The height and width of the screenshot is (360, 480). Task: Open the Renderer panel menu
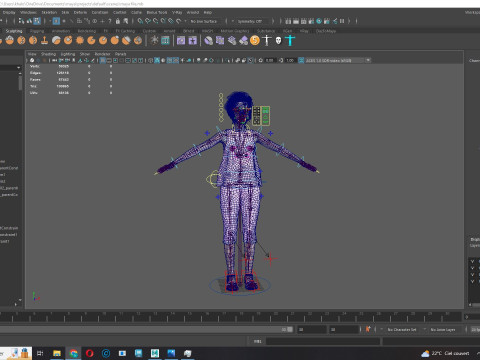[102, 54]
